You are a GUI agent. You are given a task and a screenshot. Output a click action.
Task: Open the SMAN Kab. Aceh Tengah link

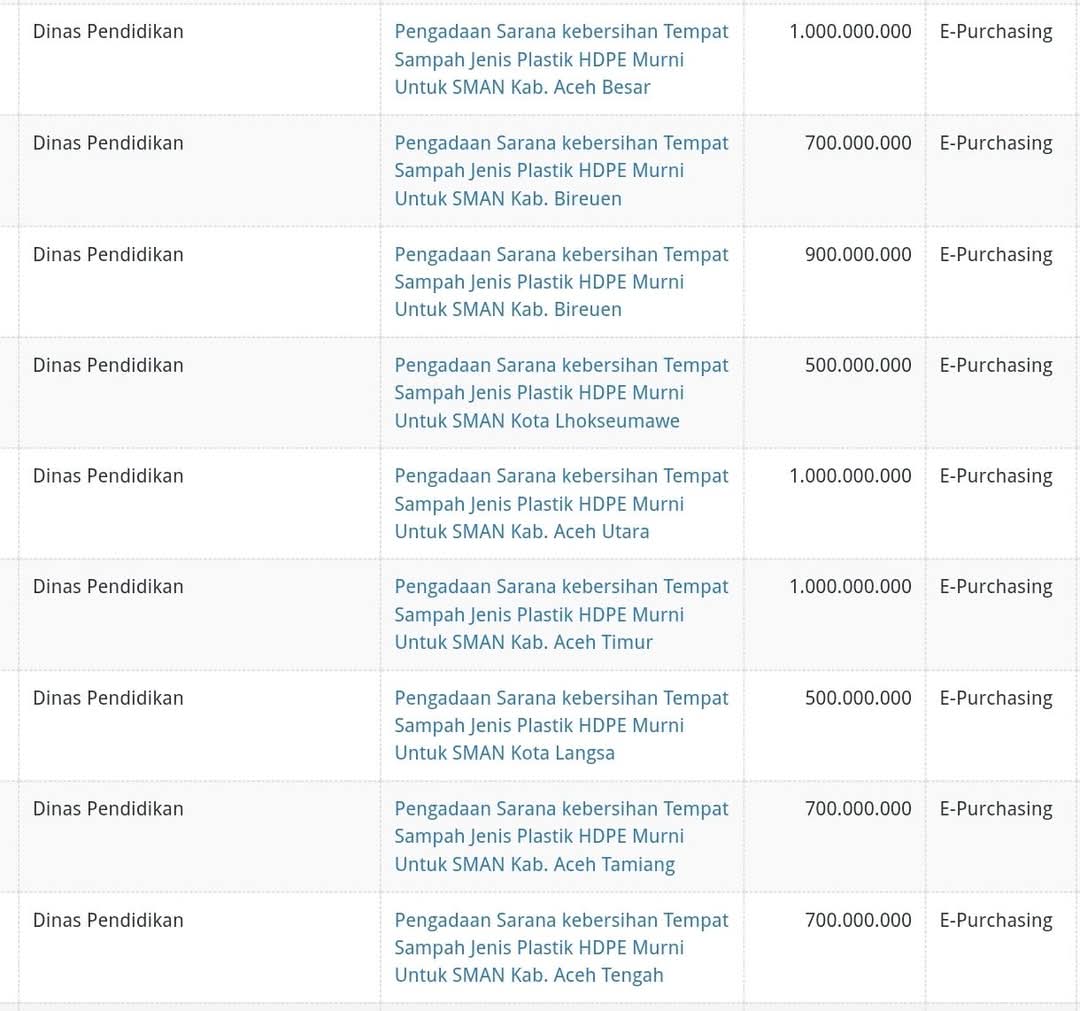561,947
